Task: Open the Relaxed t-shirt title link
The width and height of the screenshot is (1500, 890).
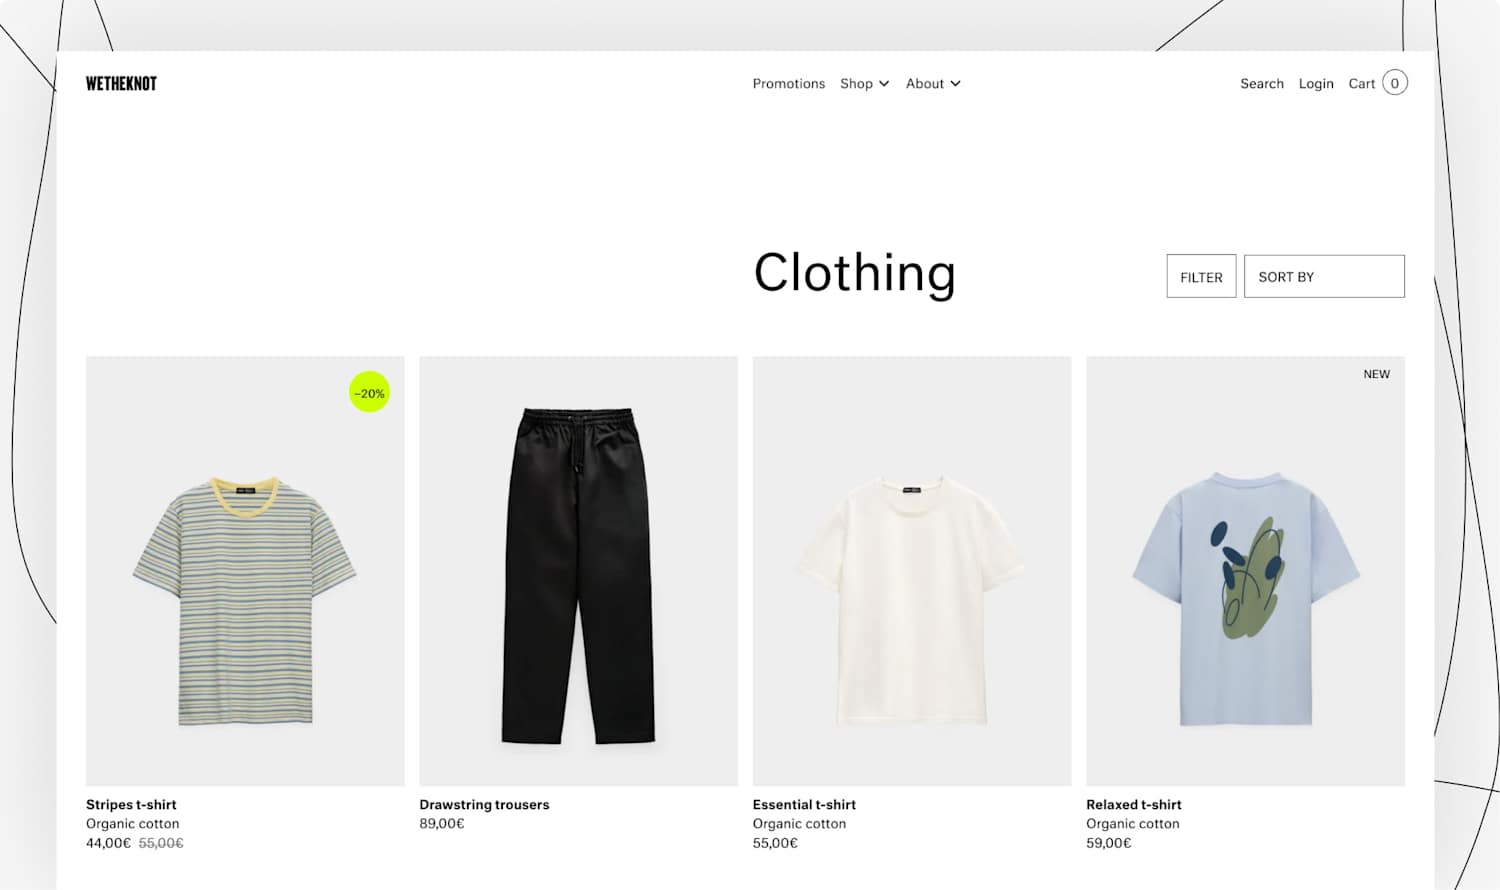Action: tap(1134, 805)
